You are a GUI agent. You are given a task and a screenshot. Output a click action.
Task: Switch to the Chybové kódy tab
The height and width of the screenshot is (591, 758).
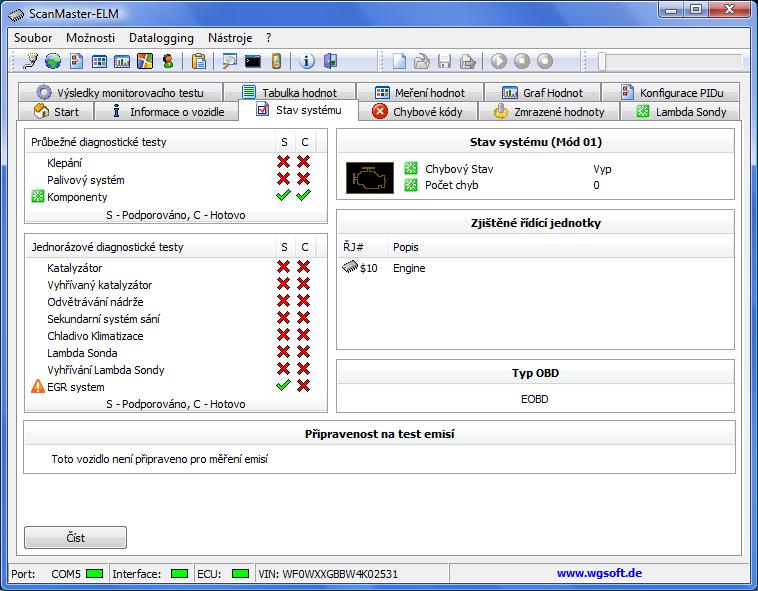(417, 112)
